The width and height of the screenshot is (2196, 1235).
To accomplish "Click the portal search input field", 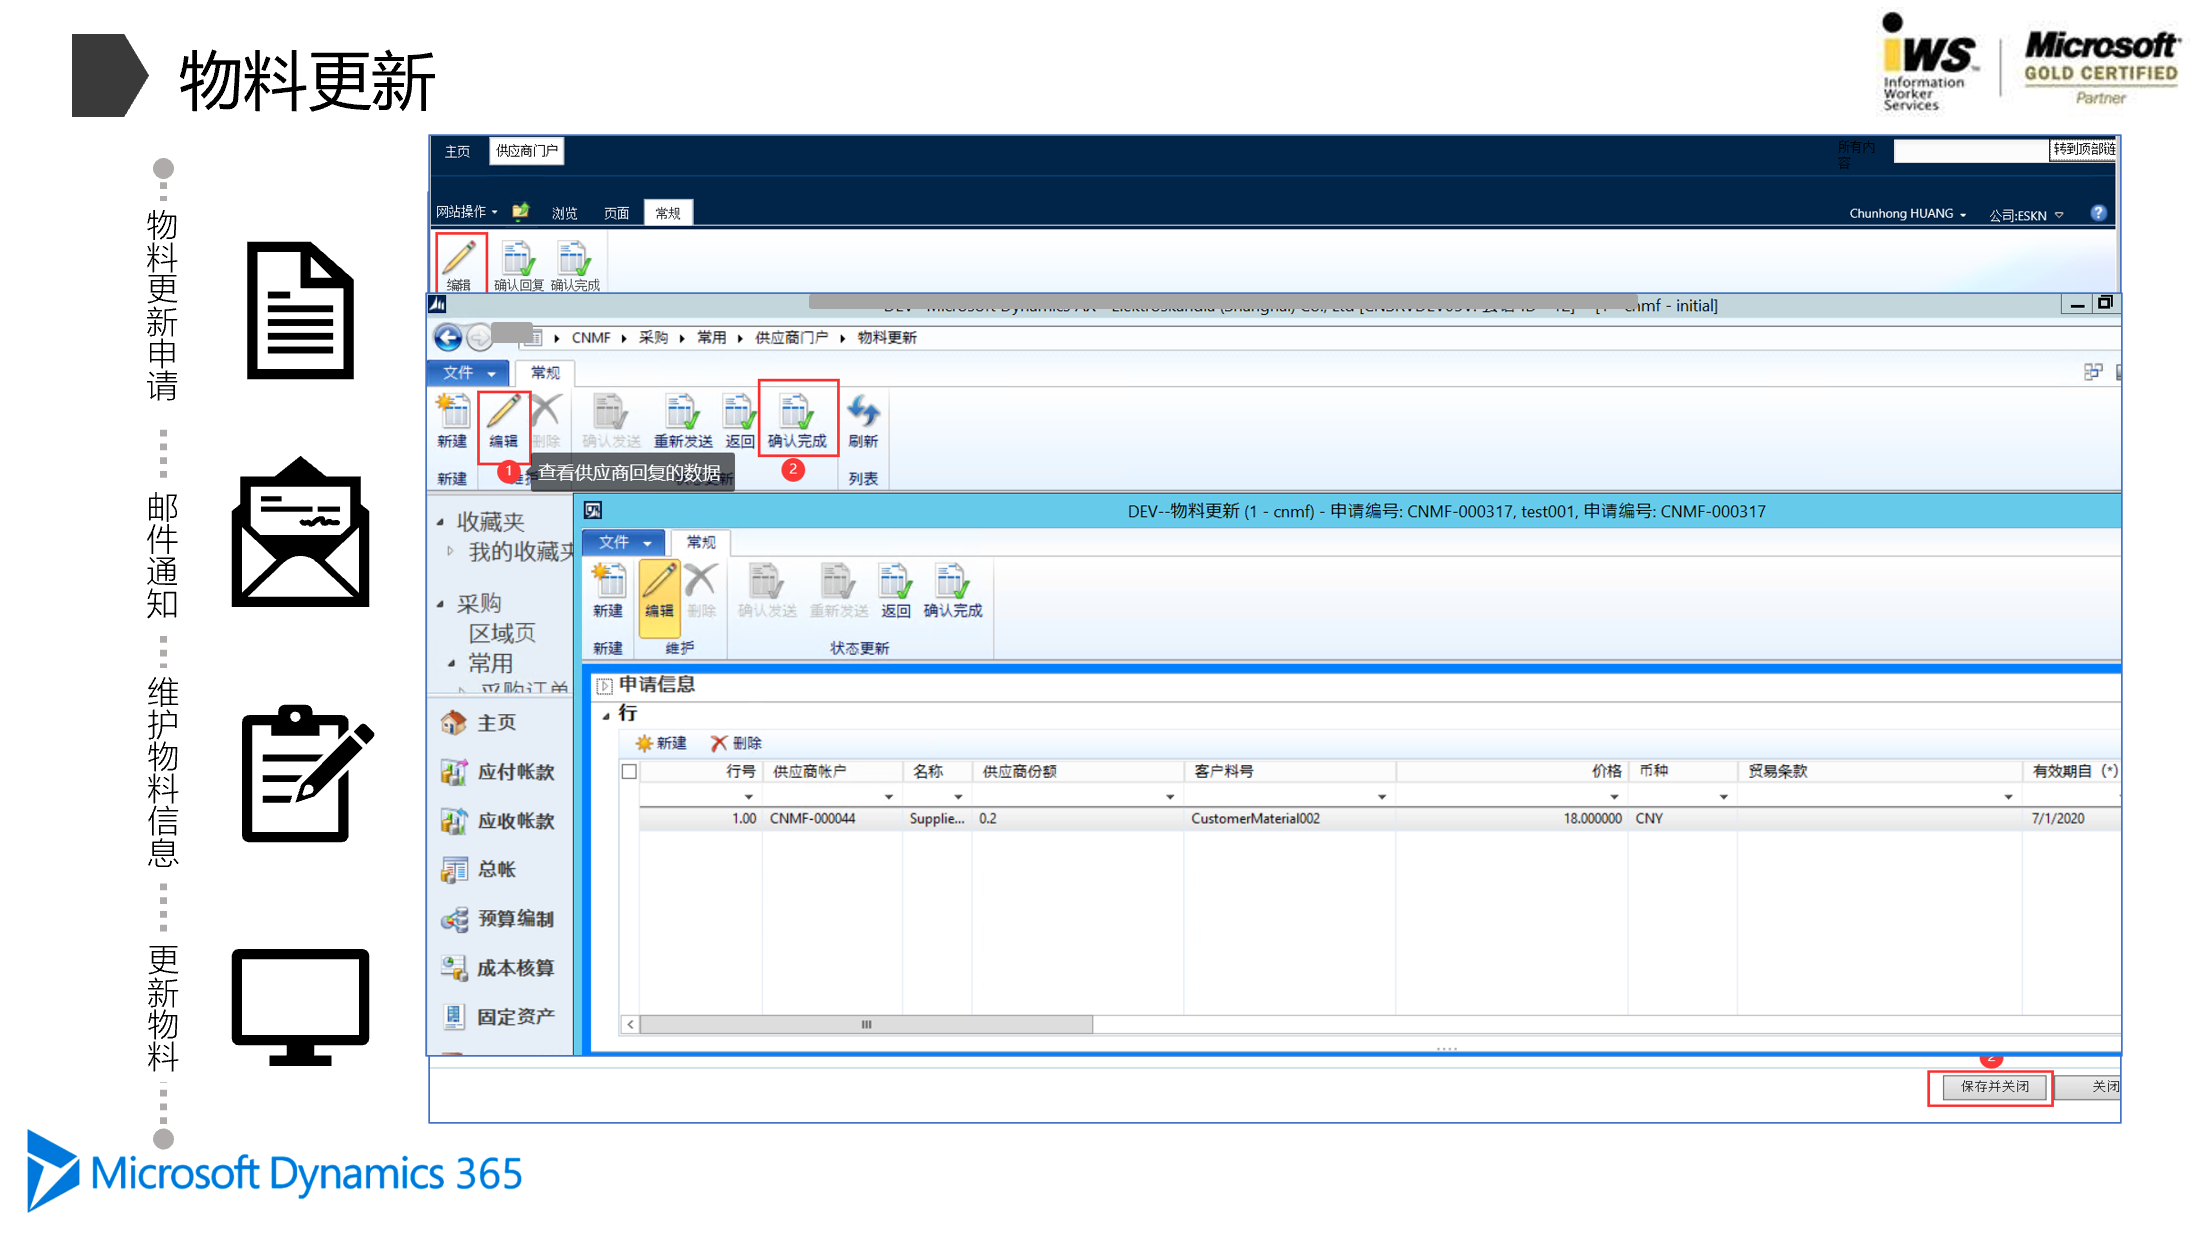I will [1970, 150].
